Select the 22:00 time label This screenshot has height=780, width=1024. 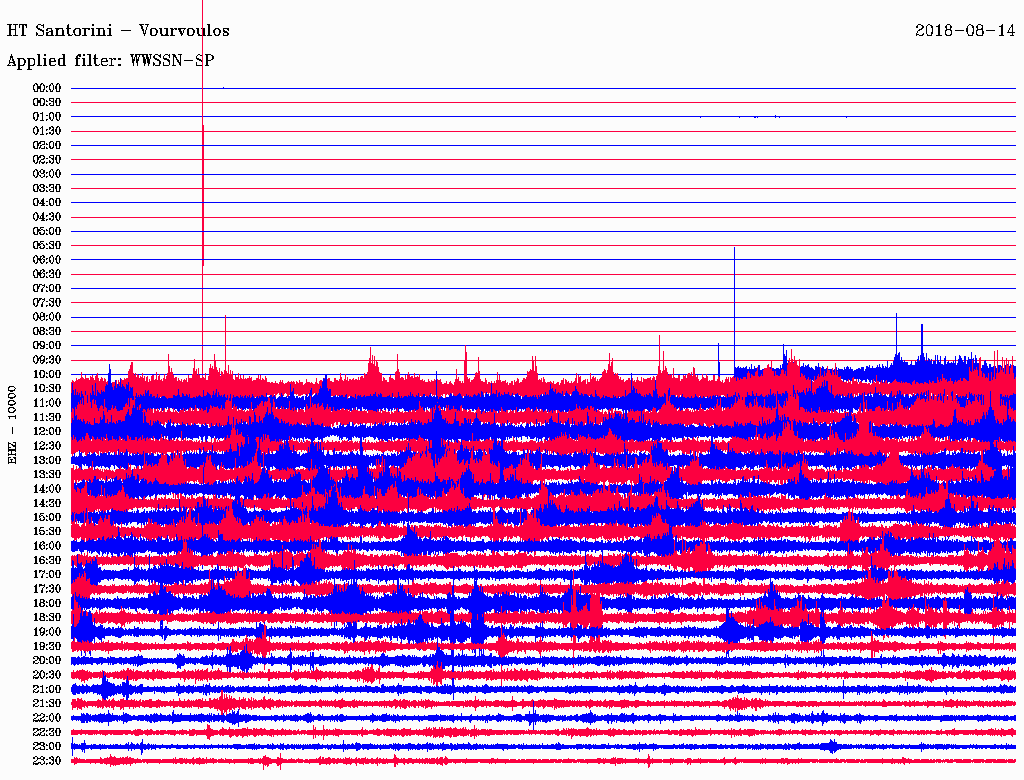click(47, 718)
